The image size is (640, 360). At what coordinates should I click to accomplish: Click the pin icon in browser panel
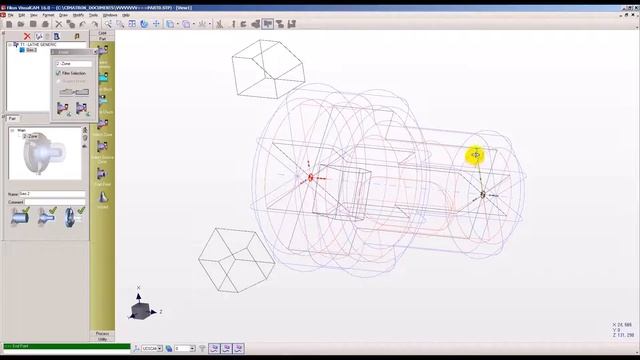click(x=77, y=36)
